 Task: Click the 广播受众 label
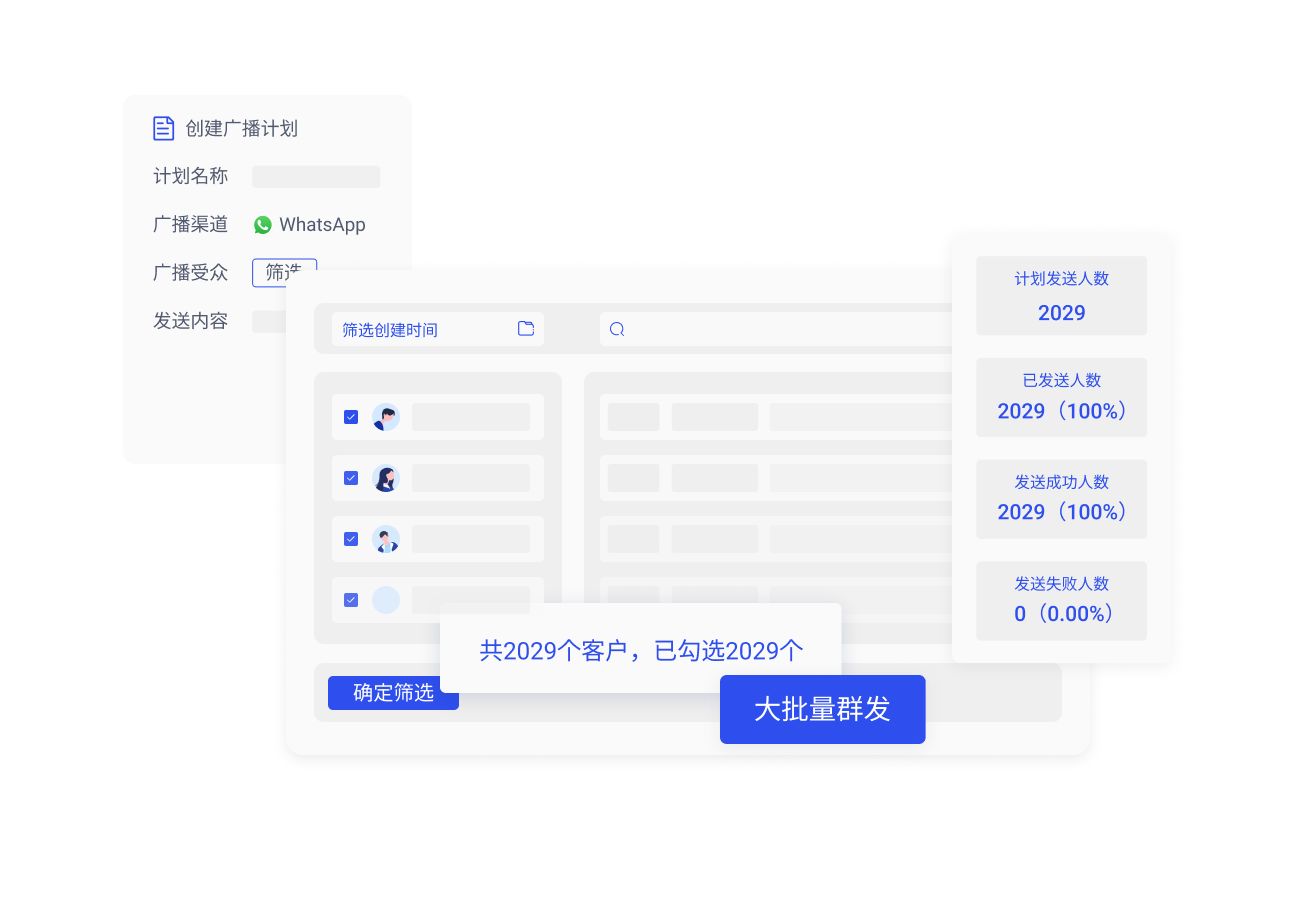pyautogui.click(x=190, y=272)
